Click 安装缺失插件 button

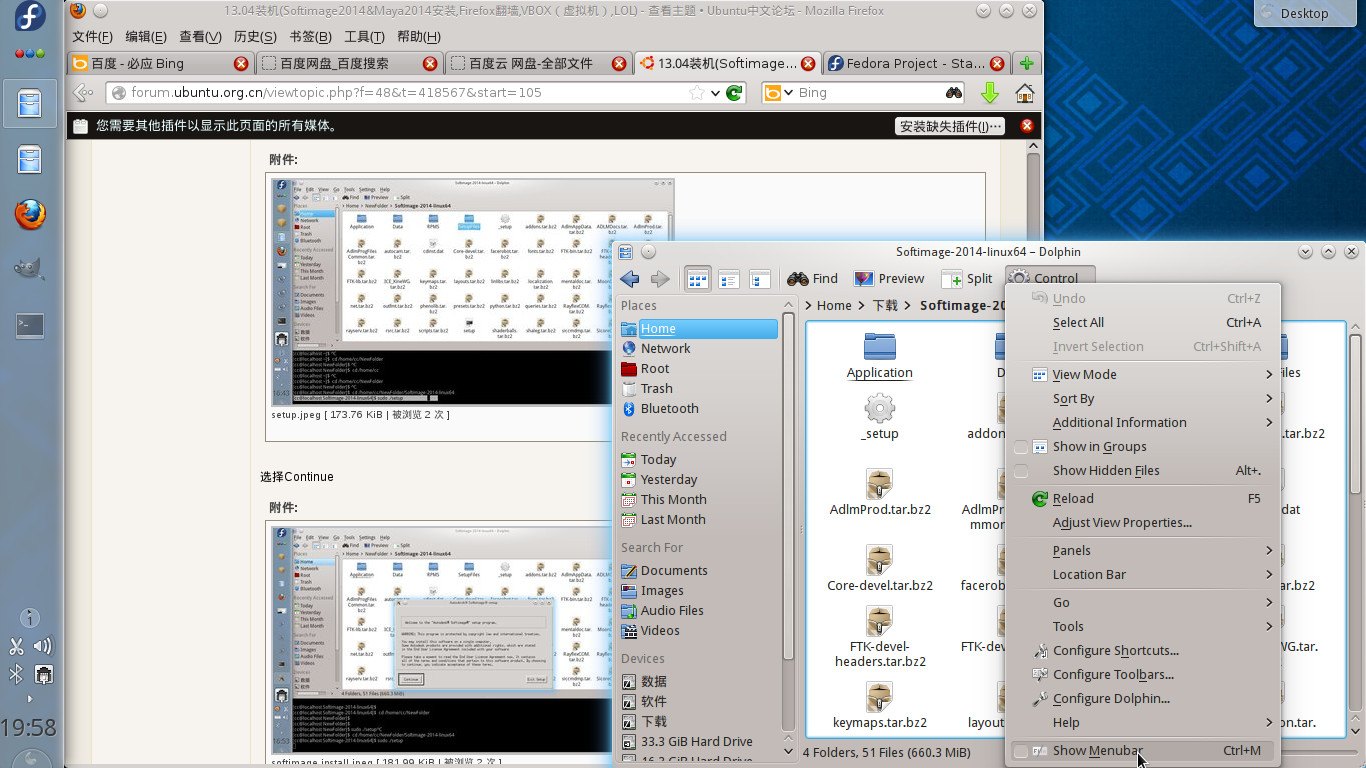pyautogui.click(x=950, y=126)
